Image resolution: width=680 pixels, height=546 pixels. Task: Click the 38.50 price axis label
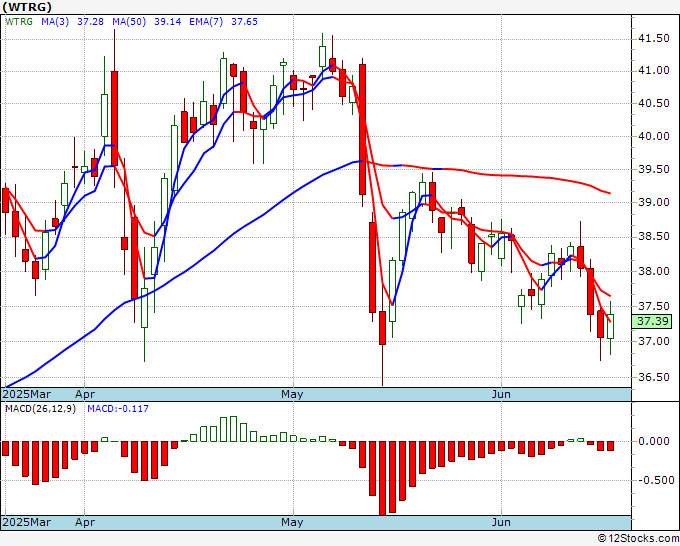click(654, 236)
